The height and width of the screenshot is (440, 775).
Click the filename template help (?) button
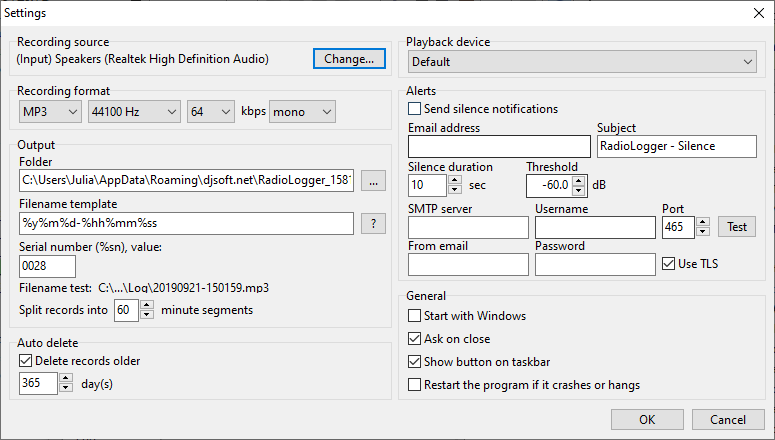tap(372, 223)
